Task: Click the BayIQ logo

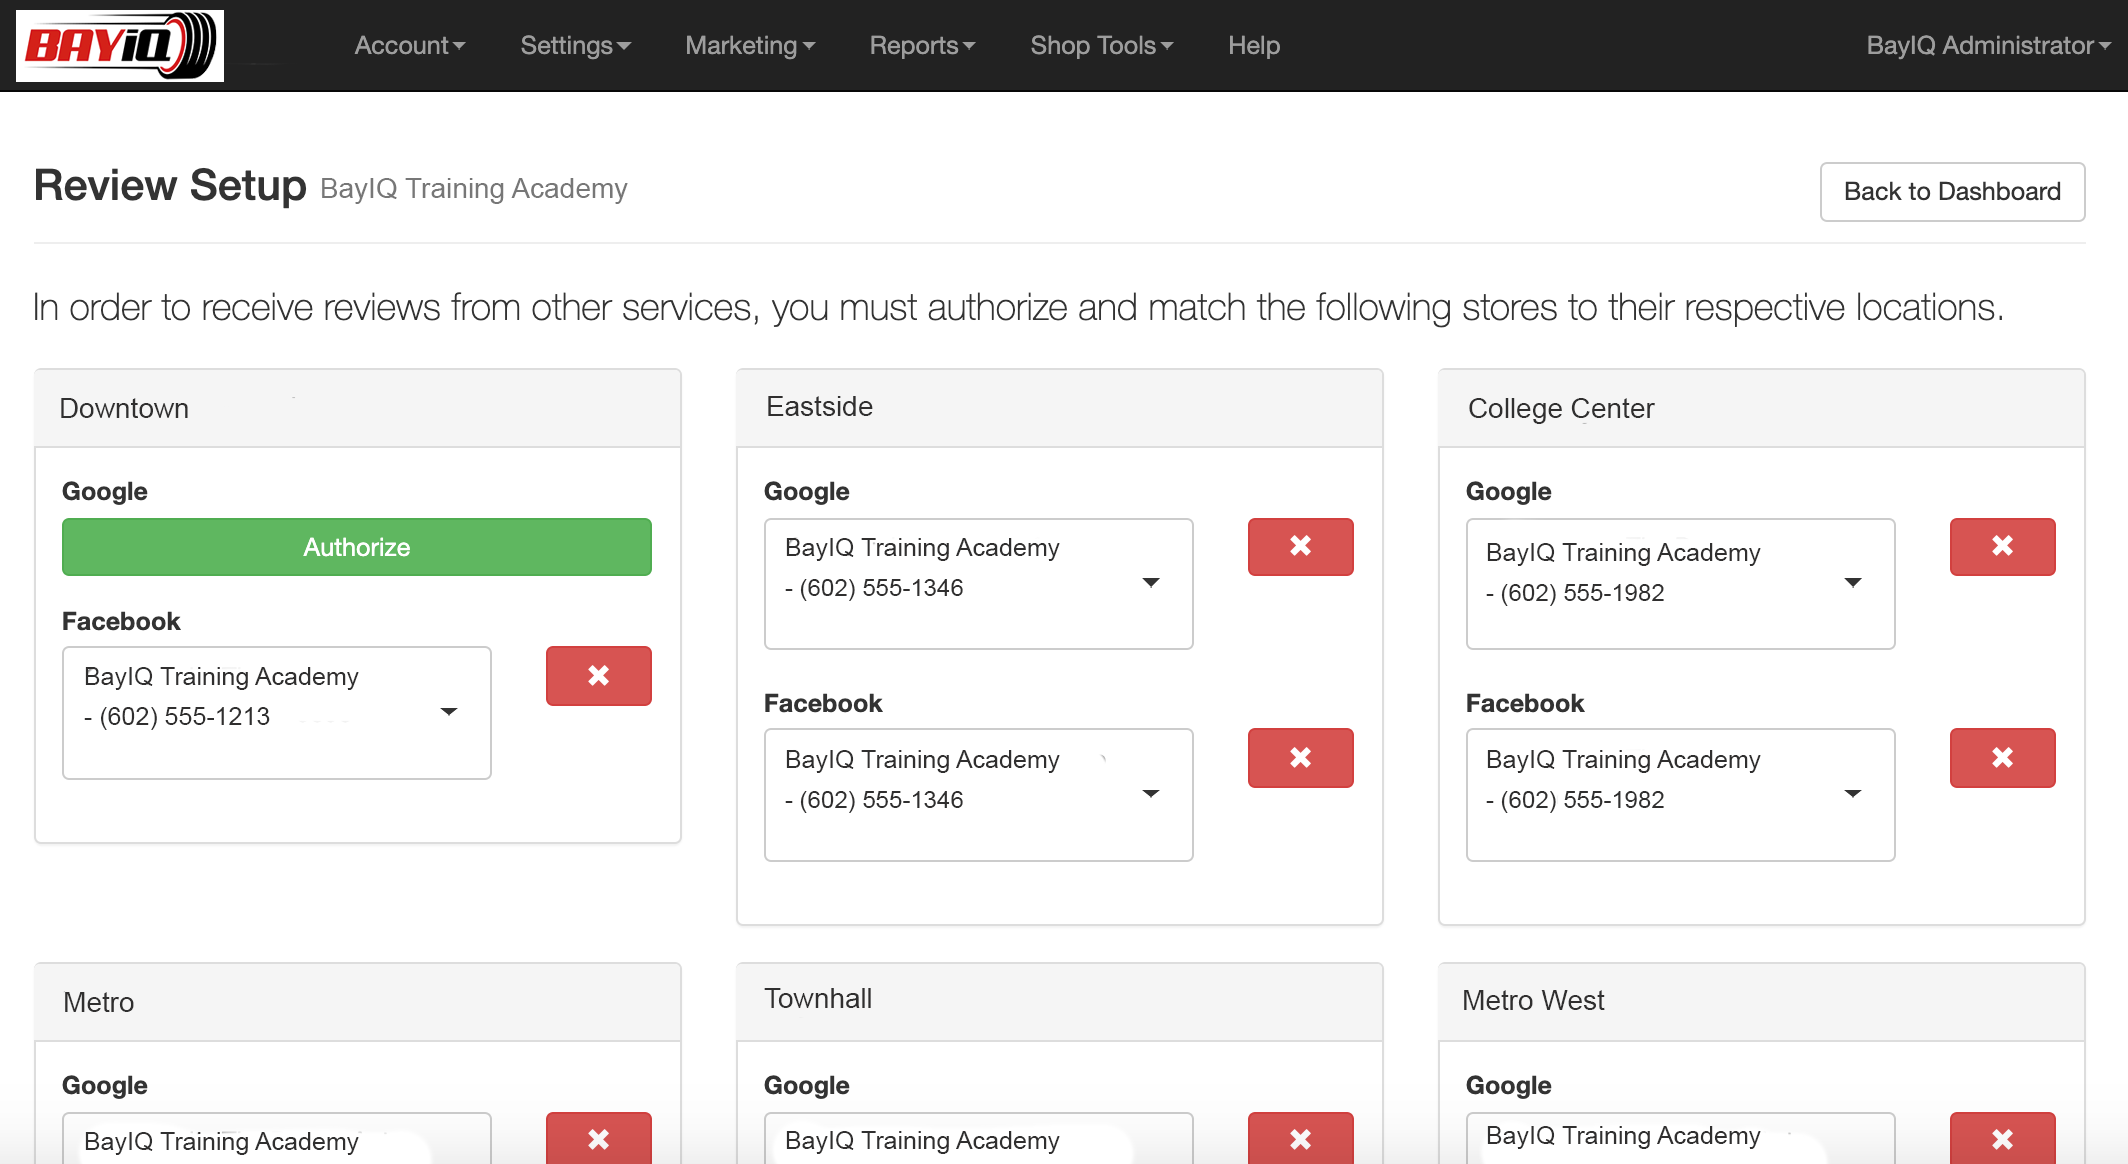Action: [120, 45]
